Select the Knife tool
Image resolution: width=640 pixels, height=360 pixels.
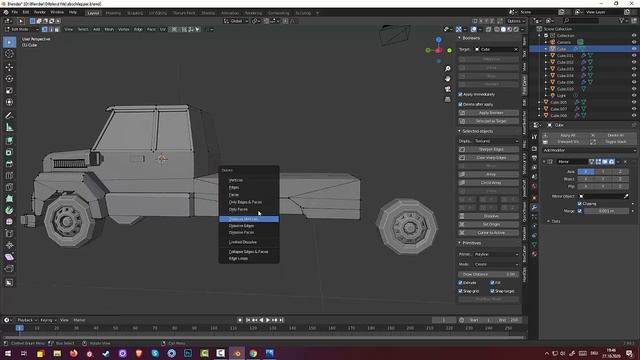9,187
